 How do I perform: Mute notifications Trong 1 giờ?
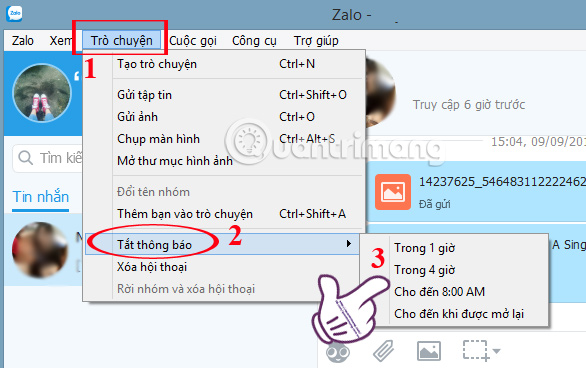click(x=454, y=248)
